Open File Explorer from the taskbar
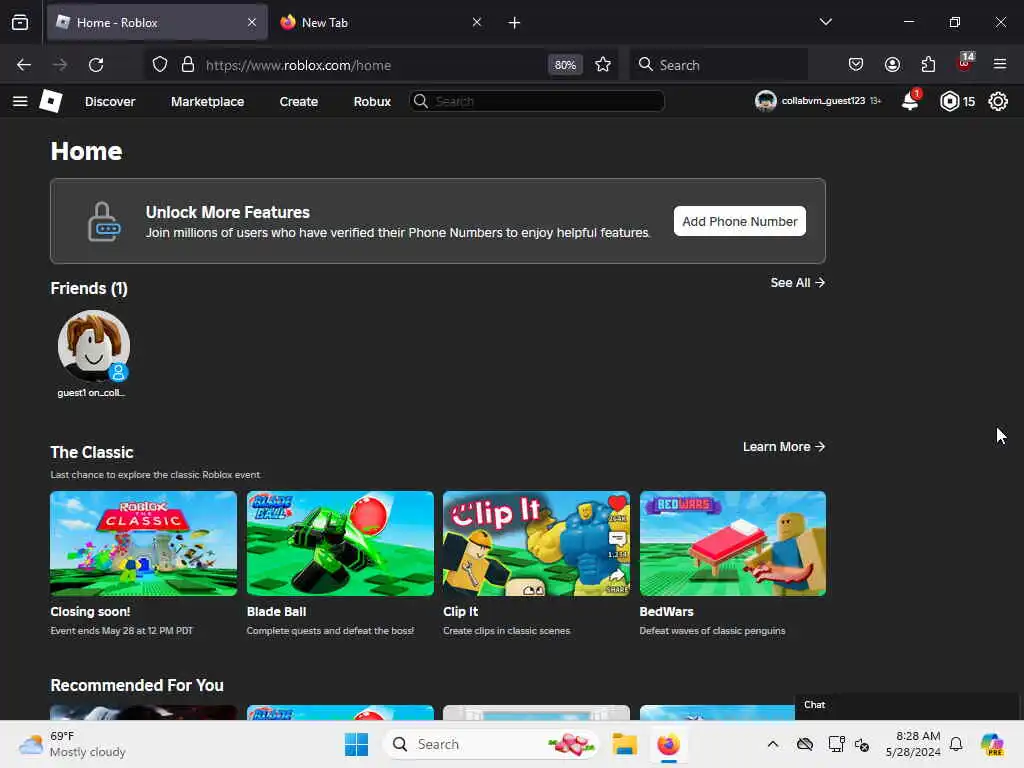The height and width of the screenshot is (768, 1024). pos(624,744)
